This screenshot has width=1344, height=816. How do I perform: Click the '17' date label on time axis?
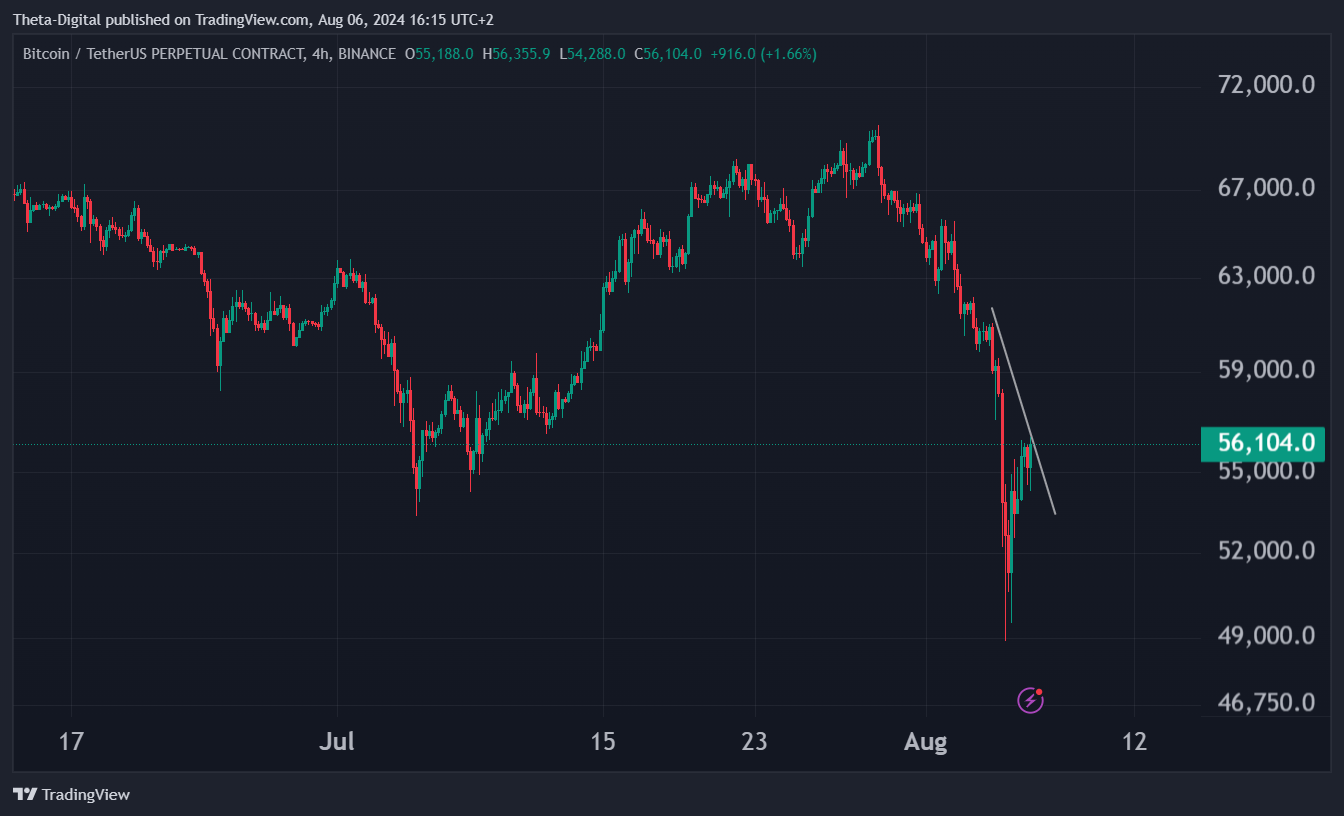[x=70, y=742]
